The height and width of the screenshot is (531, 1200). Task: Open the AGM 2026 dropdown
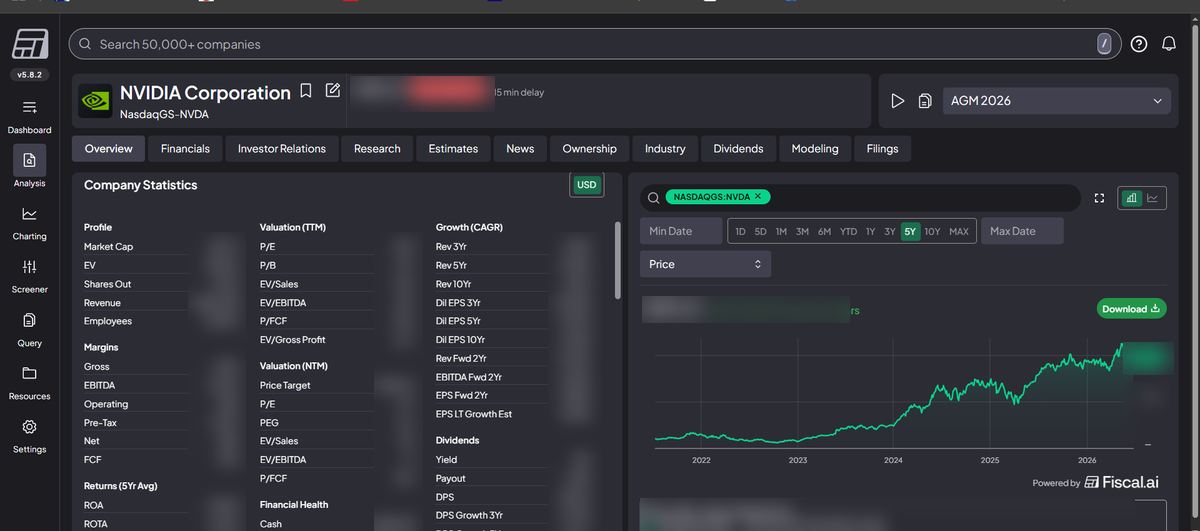pos(1056,101)
